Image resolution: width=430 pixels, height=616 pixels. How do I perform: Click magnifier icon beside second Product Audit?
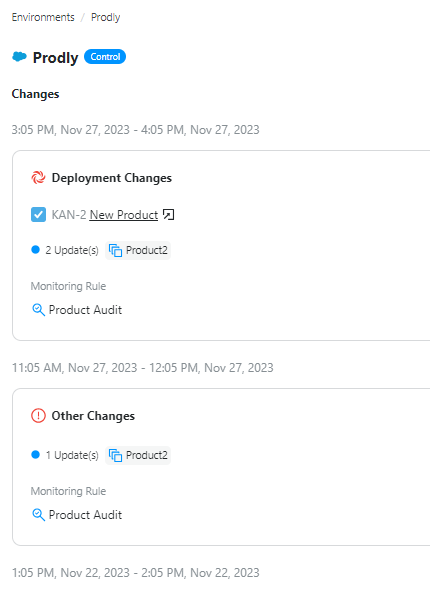(38, 515)
